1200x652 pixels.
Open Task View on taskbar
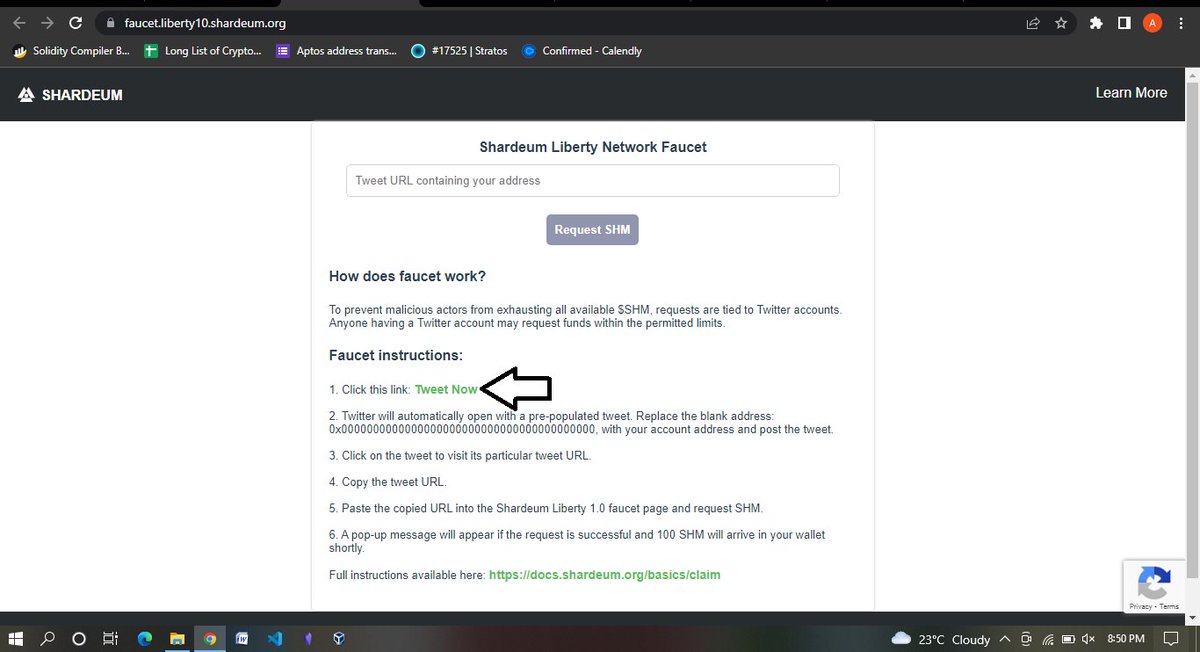click(x=111, y=638)
